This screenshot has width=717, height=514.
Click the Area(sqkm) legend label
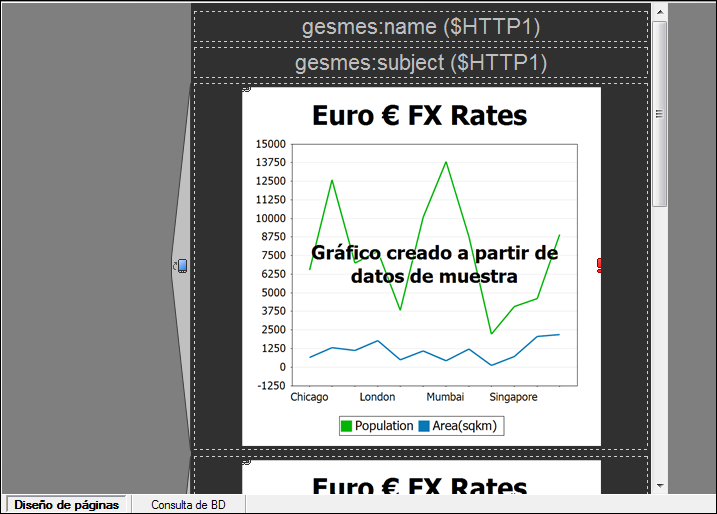tap(464, 426)
